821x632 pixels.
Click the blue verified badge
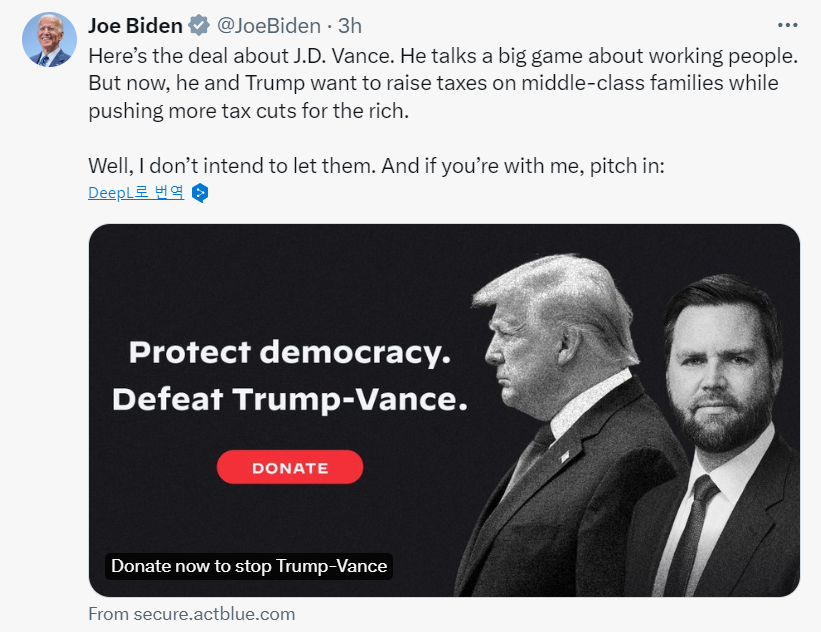point(197,25)
